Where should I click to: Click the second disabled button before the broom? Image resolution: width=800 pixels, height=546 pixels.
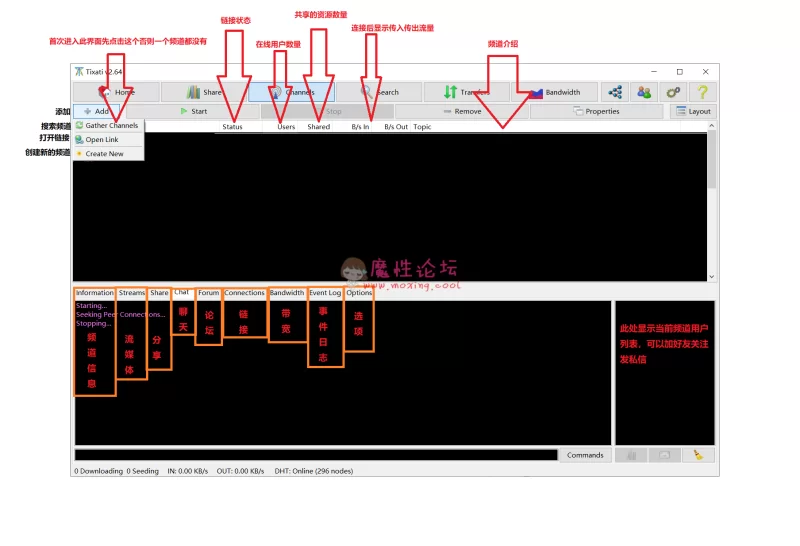pos(664,455)
